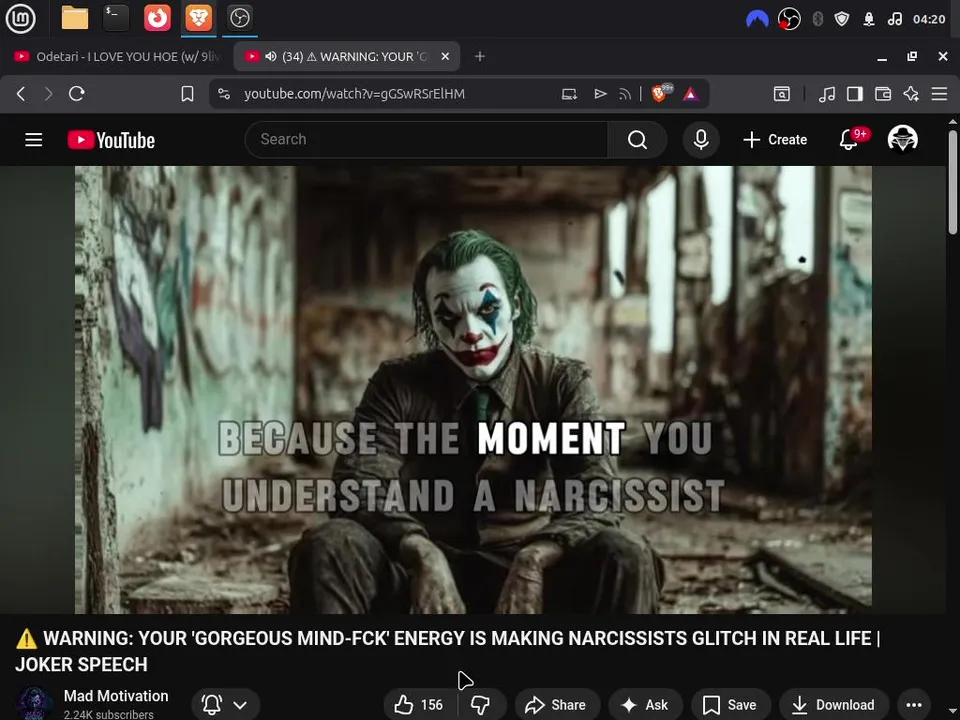Click the search magnifier button
This screenshot has height=720, width=960.
637,140
